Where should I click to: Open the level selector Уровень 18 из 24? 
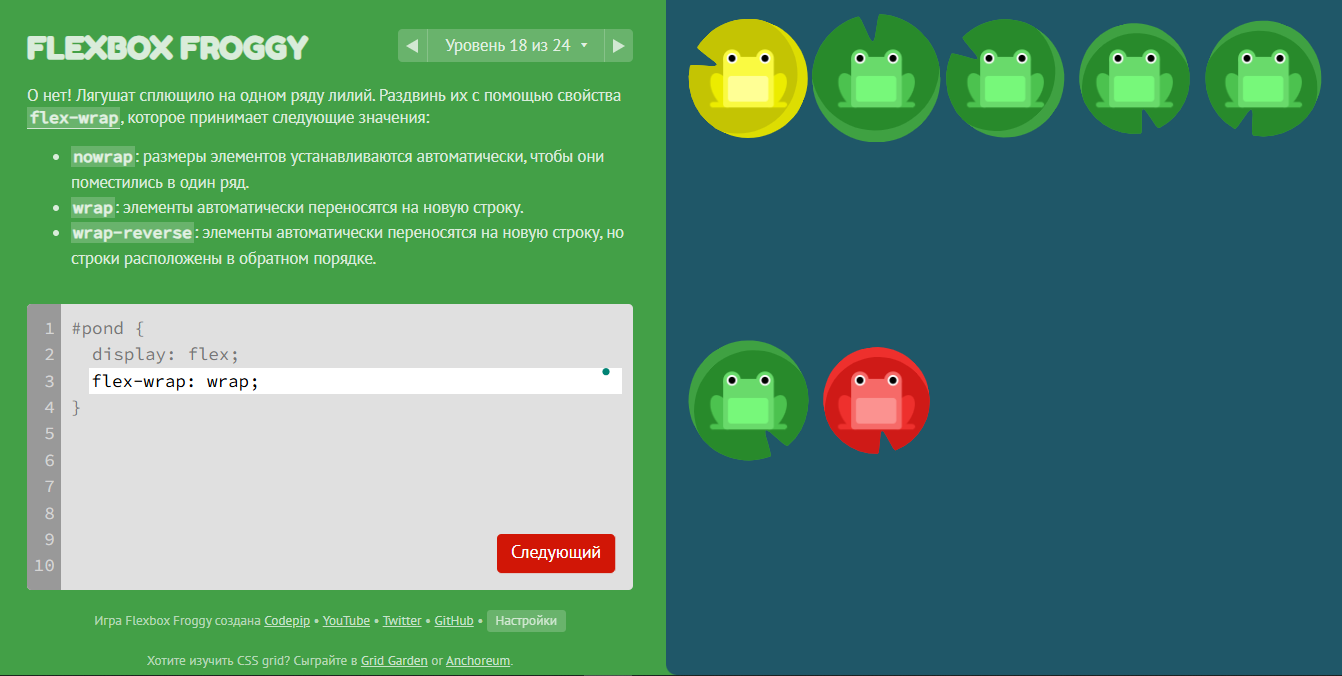pyautogui.click(x=515, y=45)
